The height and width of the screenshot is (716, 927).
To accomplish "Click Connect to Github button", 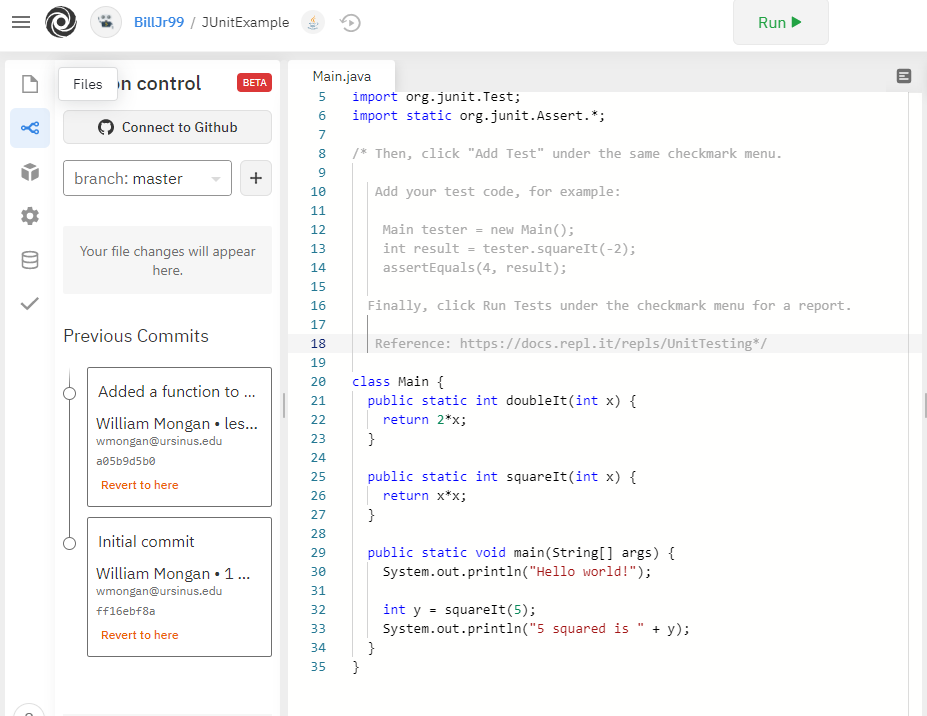I will 167,127.
